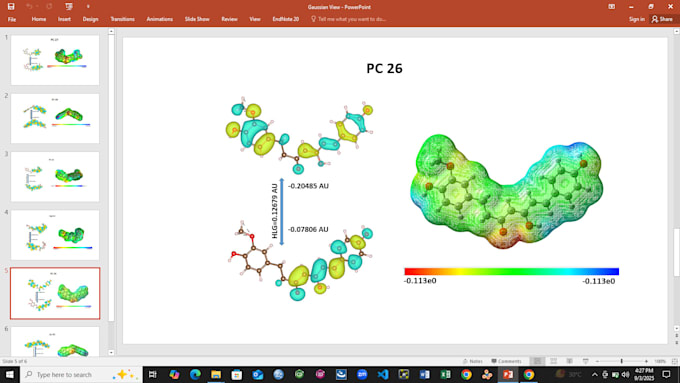The height and width of the screenshot is (383, 680).
Task: Click the zoom in plus button
Action: pos(646,361)
